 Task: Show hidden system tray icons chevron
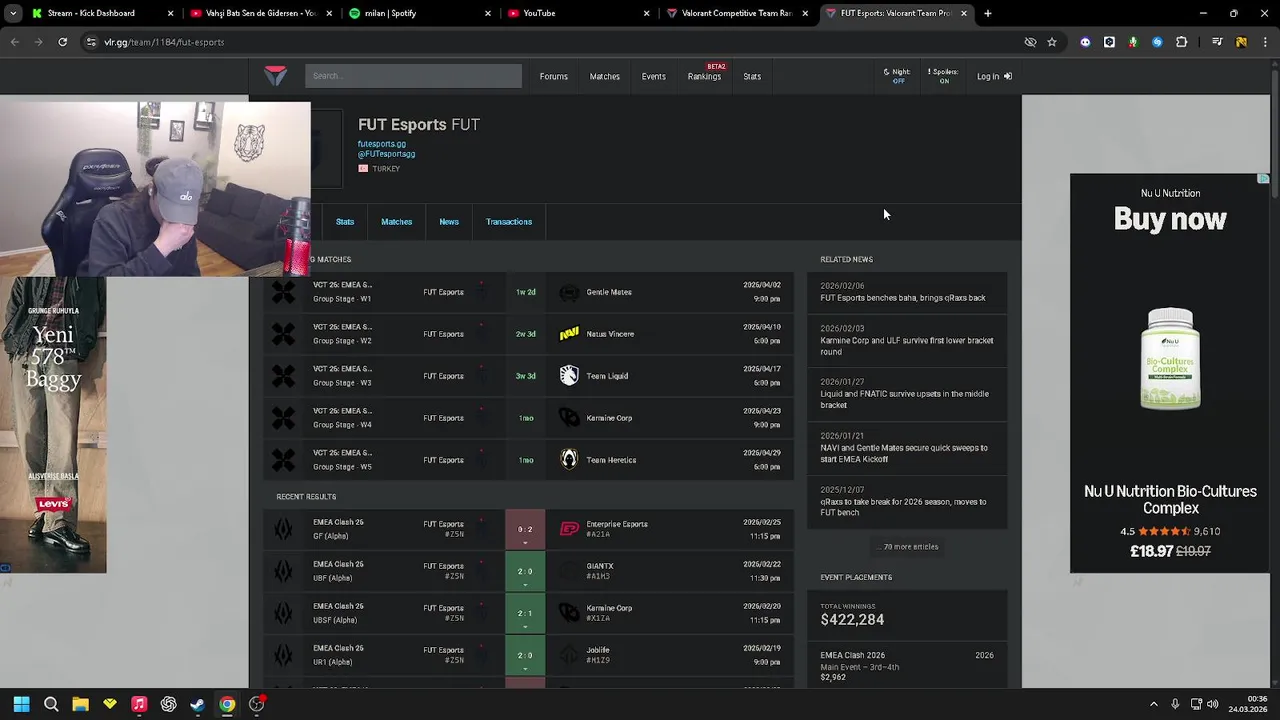(x=1153, y=704)
